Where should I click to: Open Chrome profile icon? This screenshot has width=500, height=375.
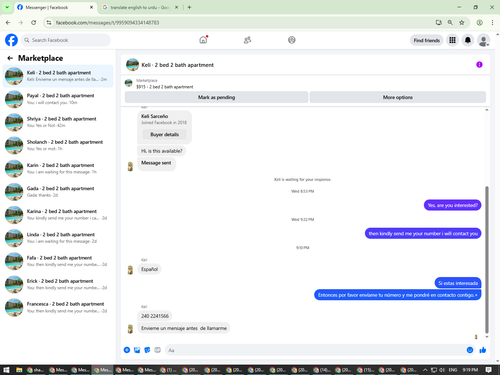click(x=479, y=23)
